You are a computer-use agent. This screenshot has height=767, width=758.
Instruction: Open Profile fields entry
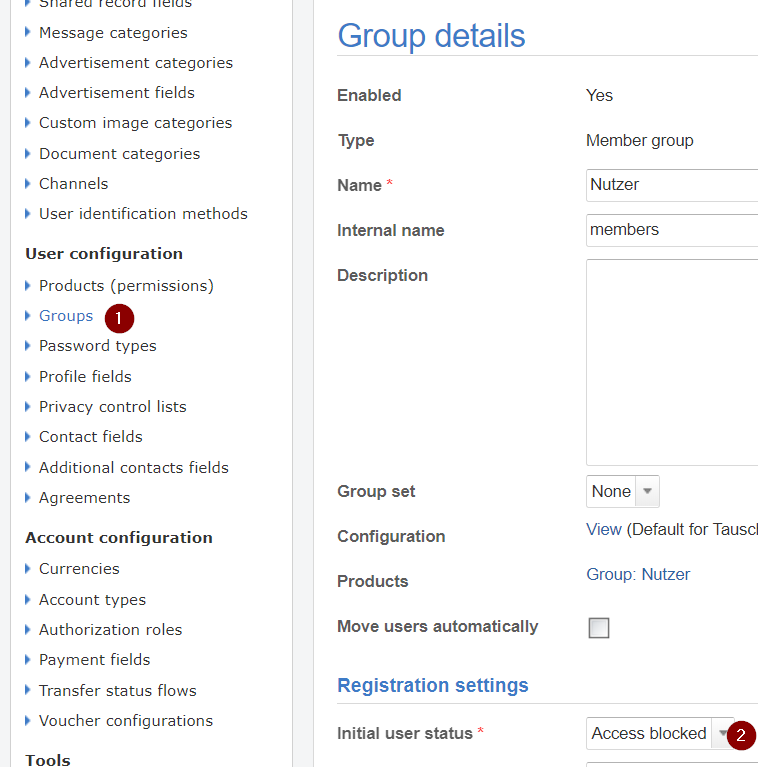[x=85, y=377]
